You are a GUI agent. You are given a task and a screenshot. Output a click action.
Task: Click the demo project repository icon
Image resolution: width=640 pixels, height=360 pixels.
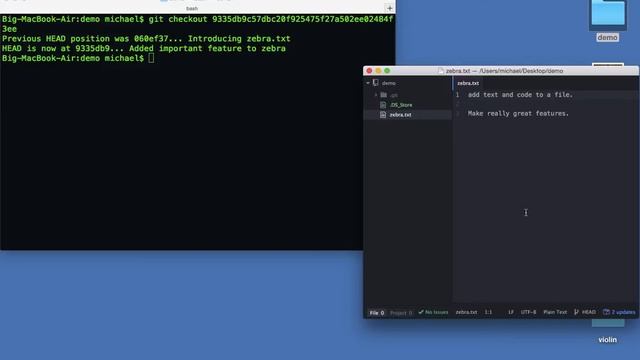tap(376, 82)
